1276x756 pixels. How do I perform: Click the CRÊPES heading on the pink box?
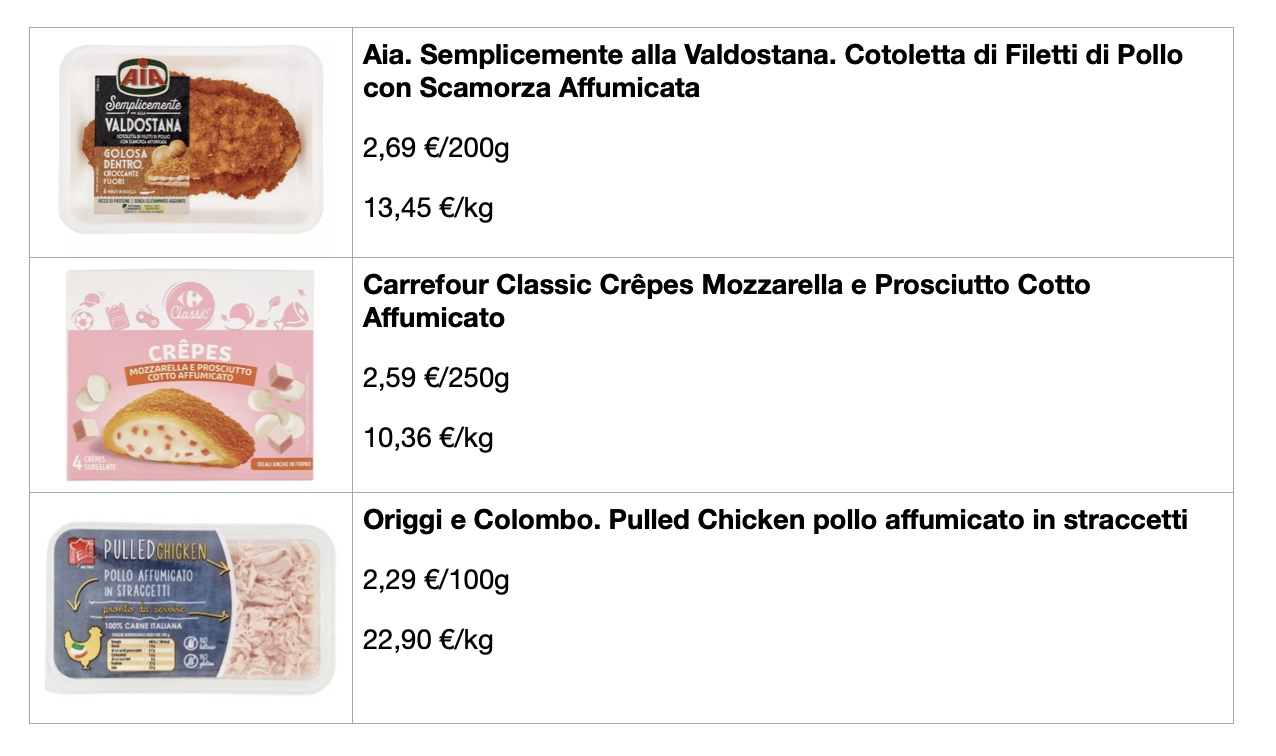190,353
